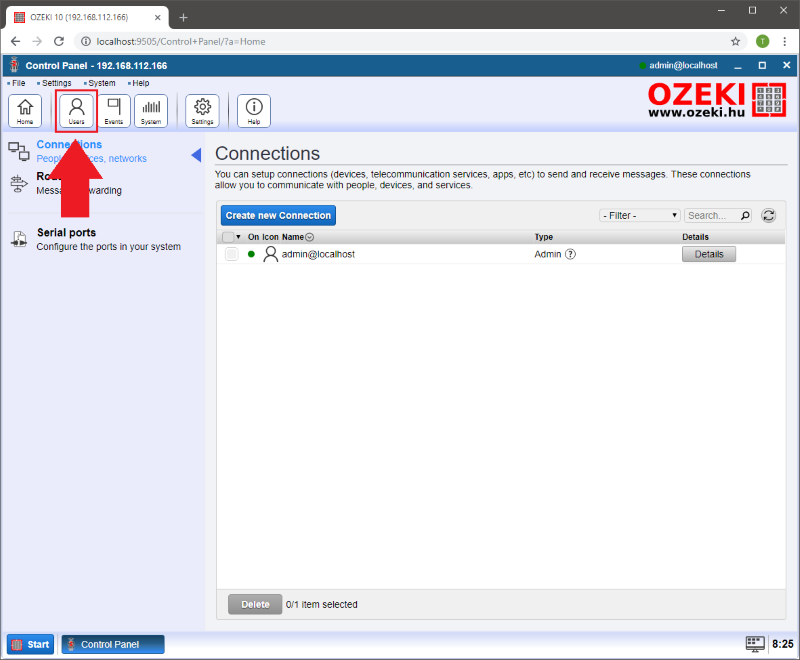Open the Filter dropdown
Image resolution: width=800 pixels, height=660 pixels.
tap(640, 215)
